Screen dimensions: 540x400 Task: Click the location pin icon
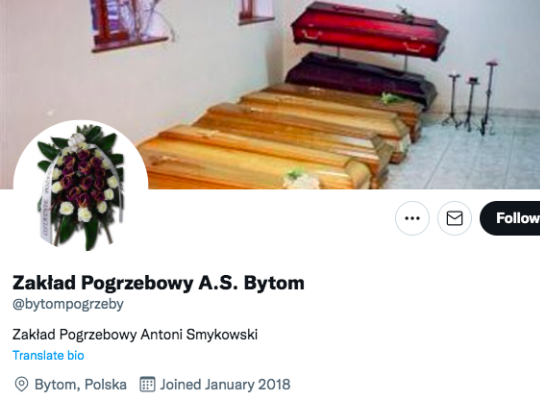tap(21, 384)
